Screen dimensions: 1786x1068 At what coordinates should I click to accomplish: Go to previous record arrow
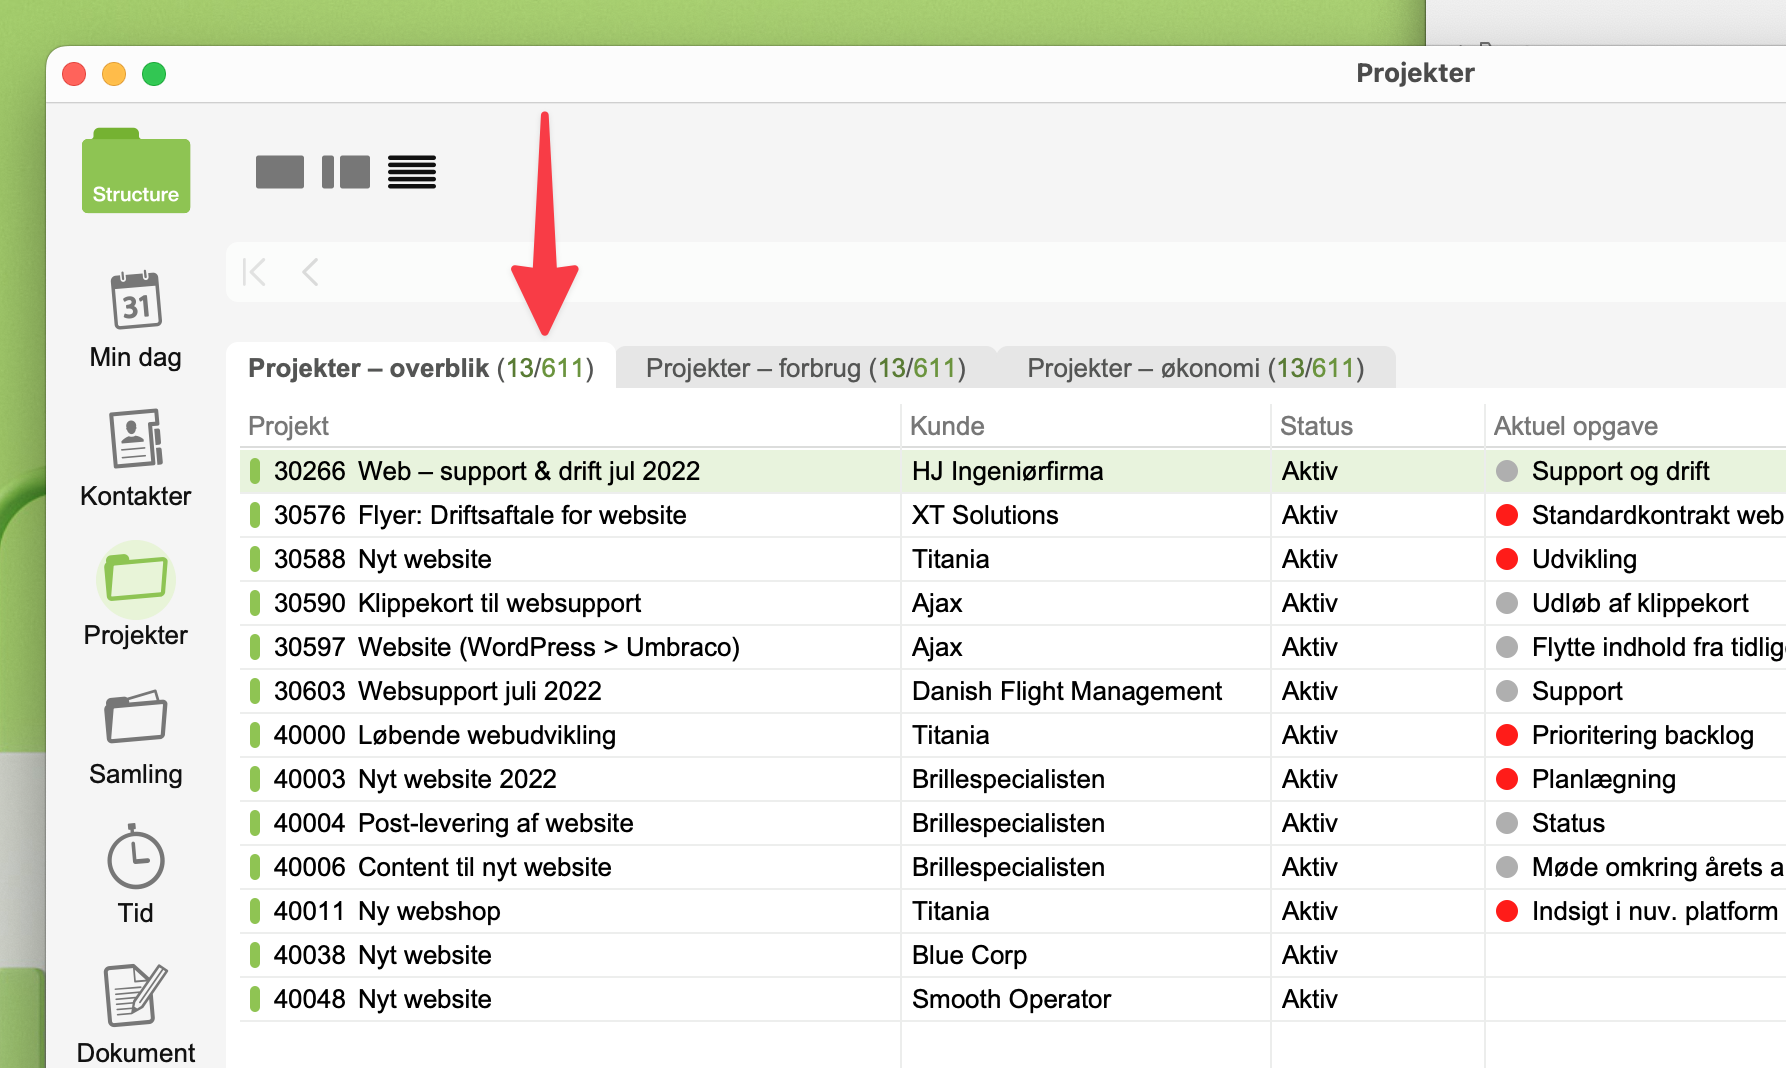310,272
